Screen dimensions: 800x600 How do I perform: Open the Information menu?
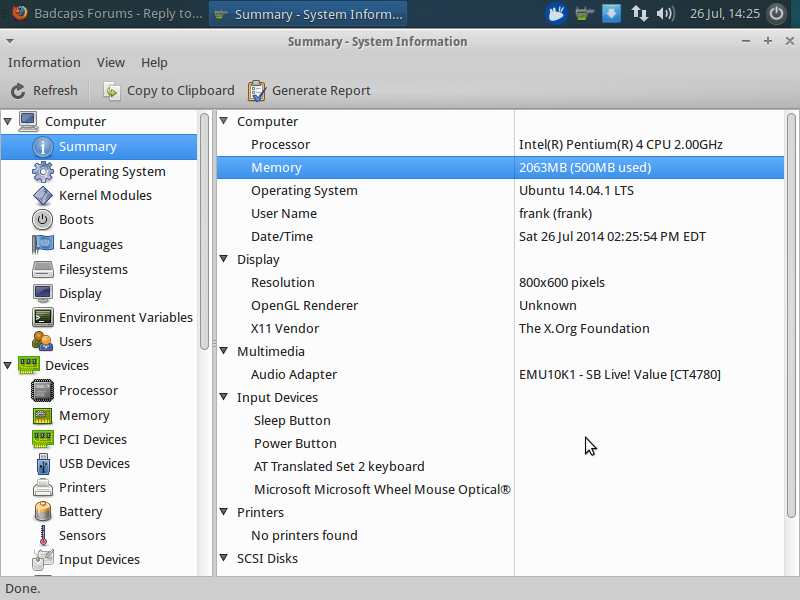point(44,62)
